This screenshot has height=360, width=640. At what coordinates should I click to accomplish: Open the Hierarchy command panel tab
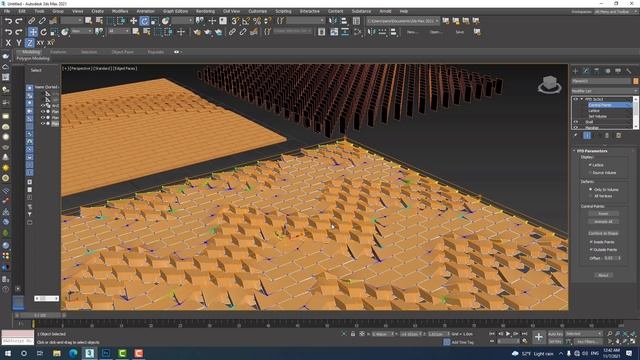(x=597, y=71)
